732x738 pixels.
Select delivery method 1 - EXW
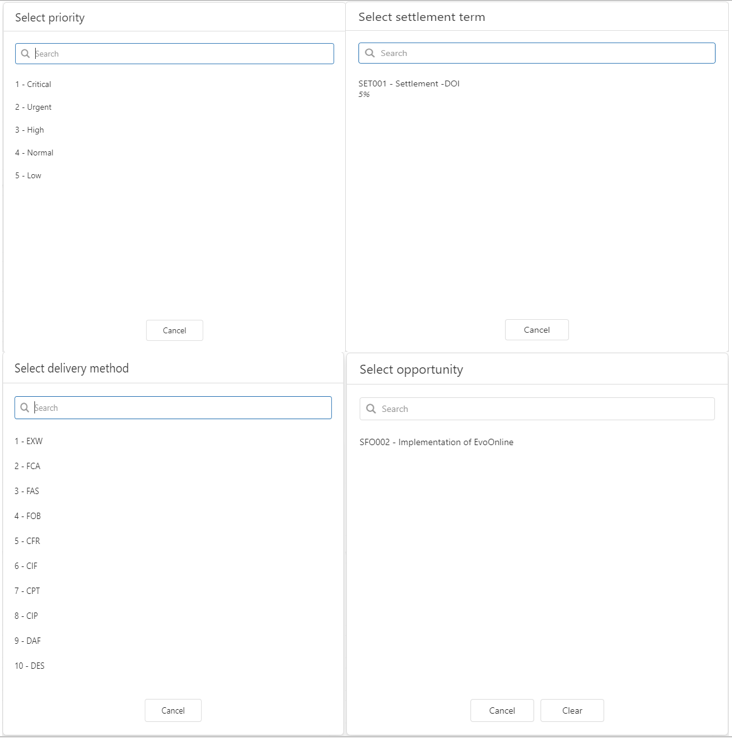pos(28,441)
